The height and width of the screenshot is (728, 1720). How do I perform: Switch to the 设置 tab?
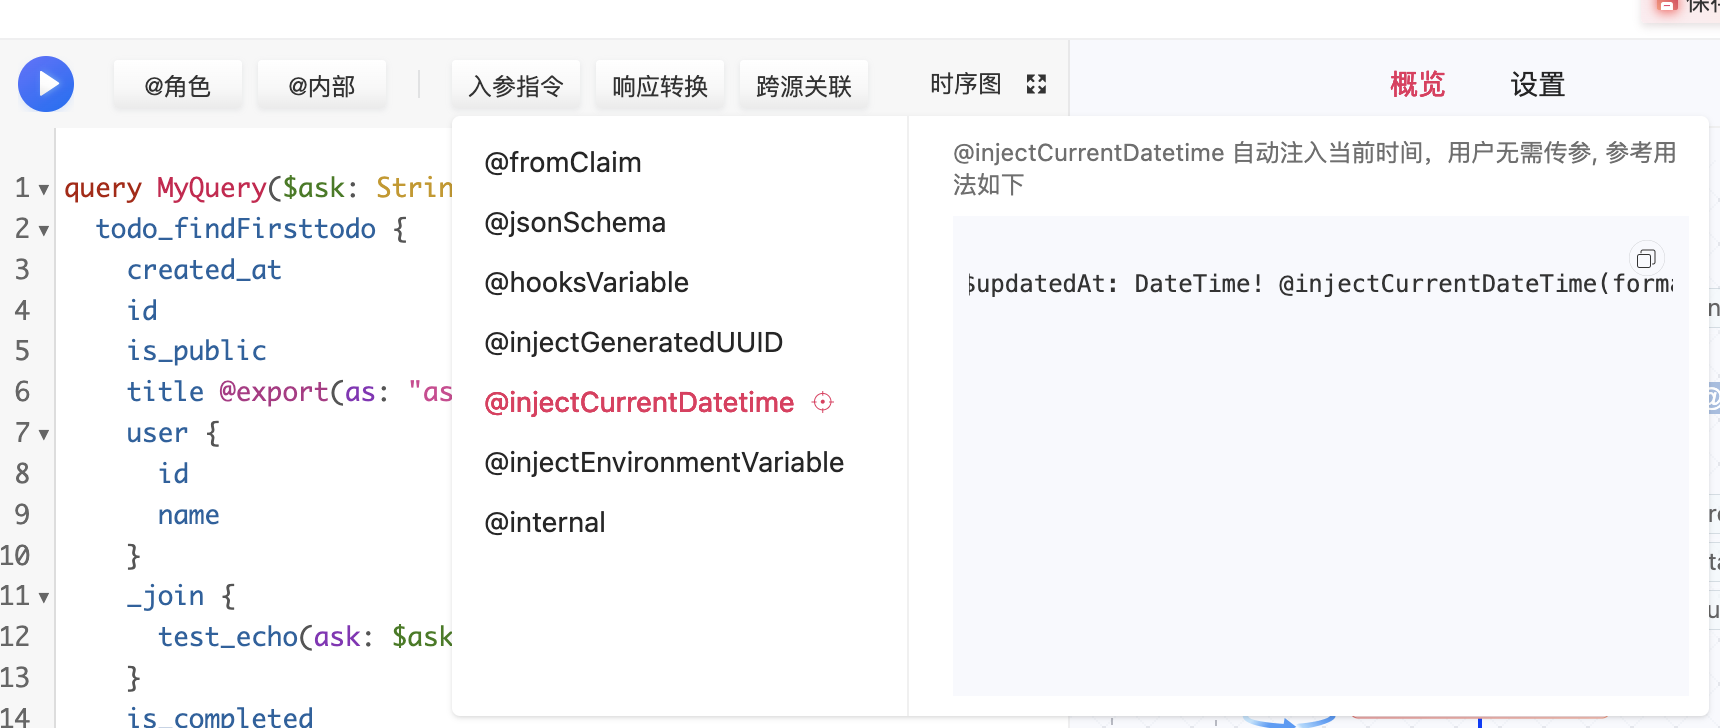pyautogui.click(x=1537, y=85)
